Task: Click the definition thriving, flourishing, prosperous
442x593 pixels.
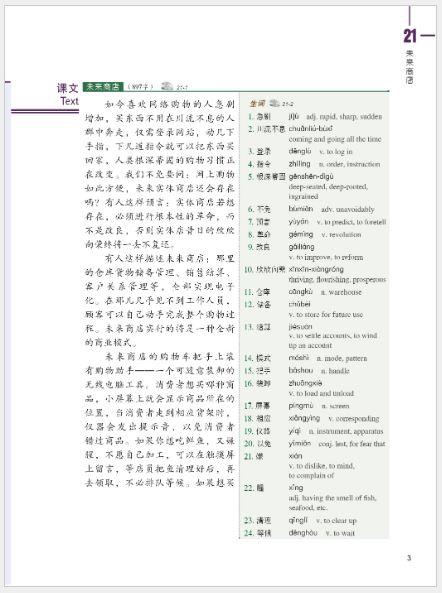Action: pyautogui.click(x=337, y=279)
